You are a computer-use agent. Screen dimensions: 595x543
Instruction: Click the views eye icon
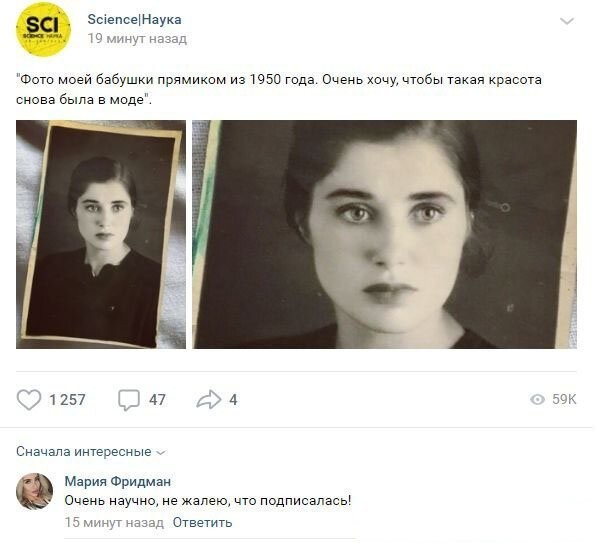[537, 399]
